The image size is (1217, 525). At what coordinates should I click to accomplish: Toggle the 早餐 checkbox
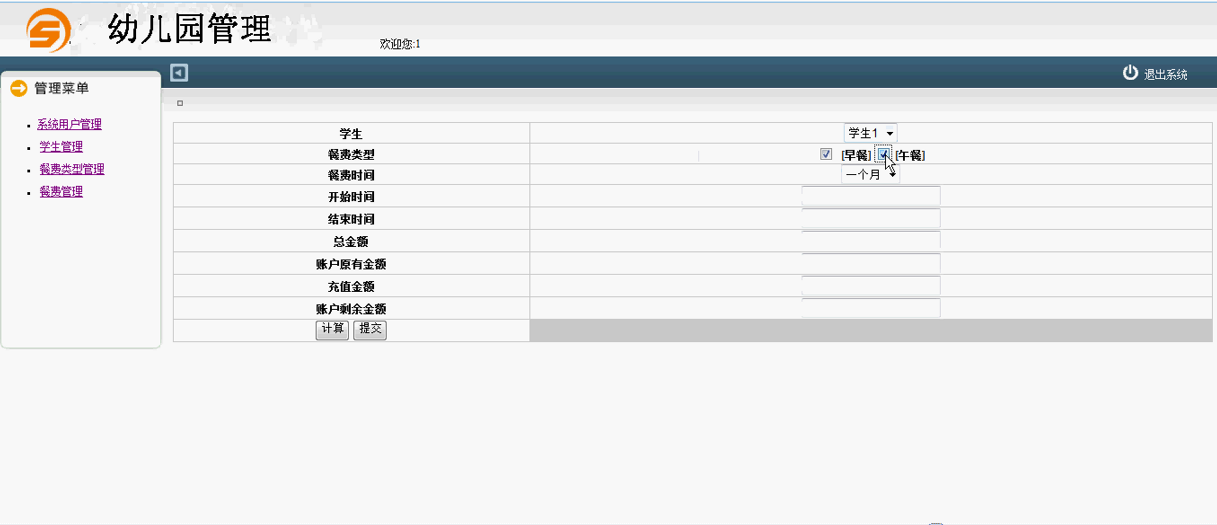point(826,154)
